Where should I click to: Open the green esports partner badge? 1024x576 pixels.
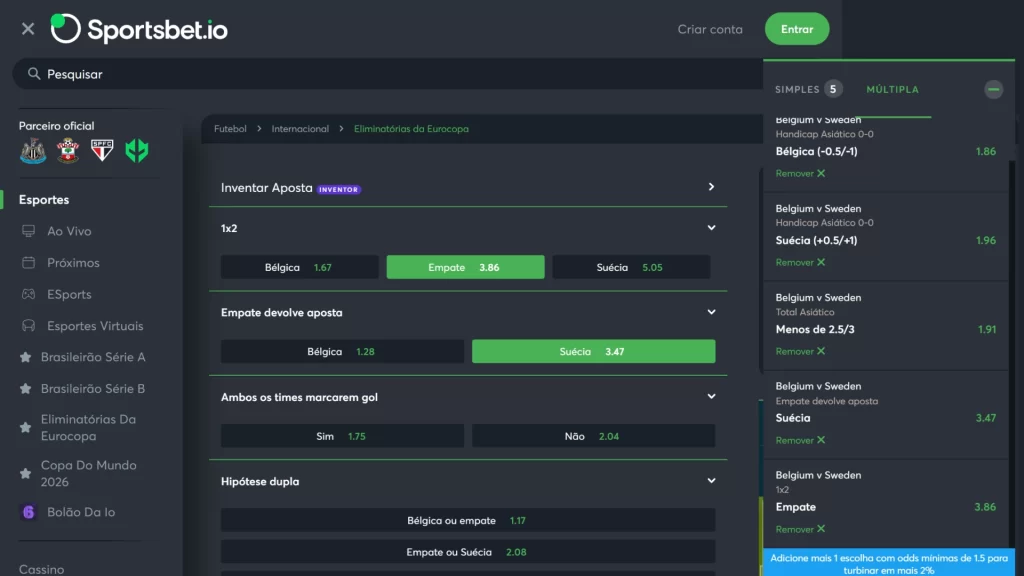tap(136, 151)
